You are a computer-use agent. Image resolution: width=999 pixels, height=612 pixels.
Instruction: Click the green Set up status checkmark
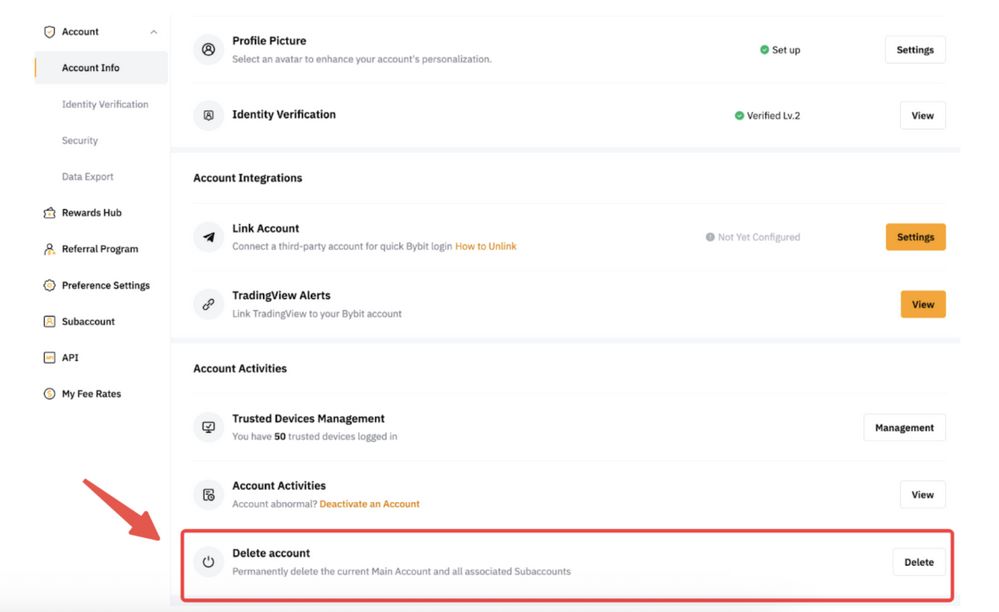click(x=764, y=50)
